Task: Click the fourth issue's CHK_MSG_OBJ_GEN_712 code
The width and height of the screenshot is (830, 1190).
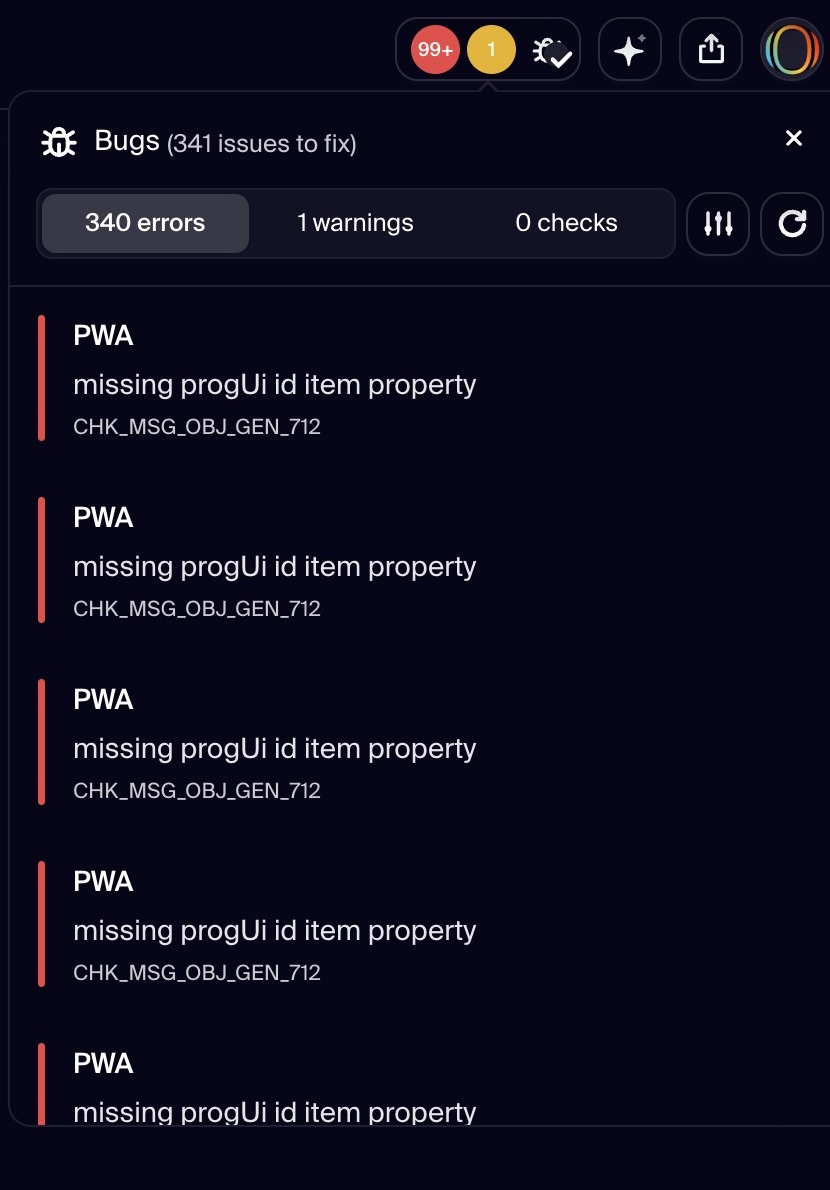Action: click(197, 972)
